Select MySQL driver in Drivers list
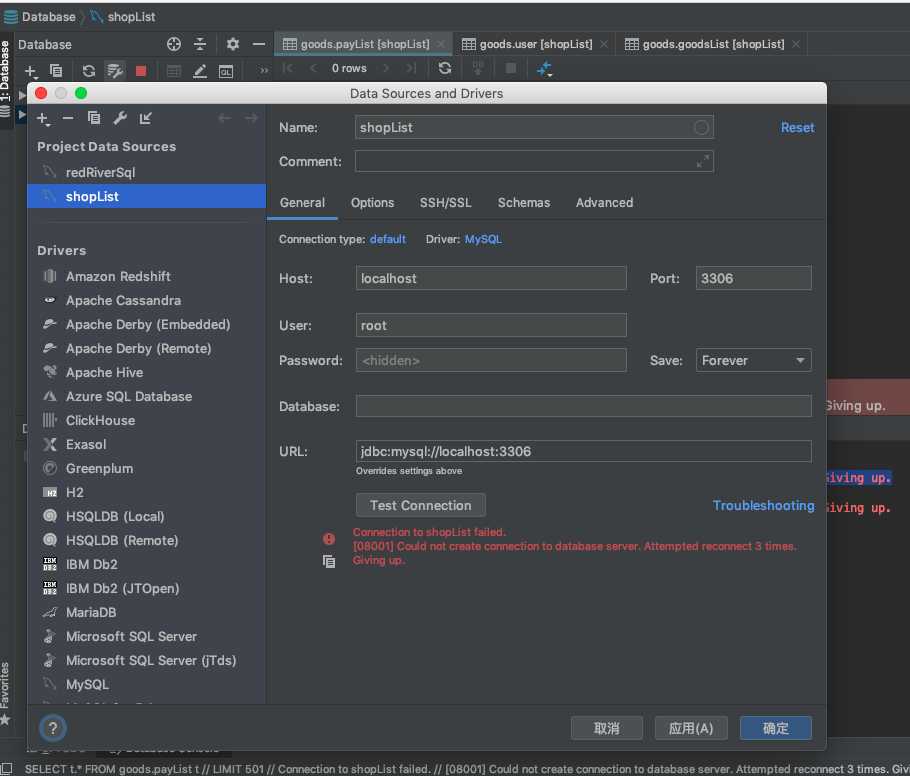Viewport: 910px width, 776px height. 146,684
